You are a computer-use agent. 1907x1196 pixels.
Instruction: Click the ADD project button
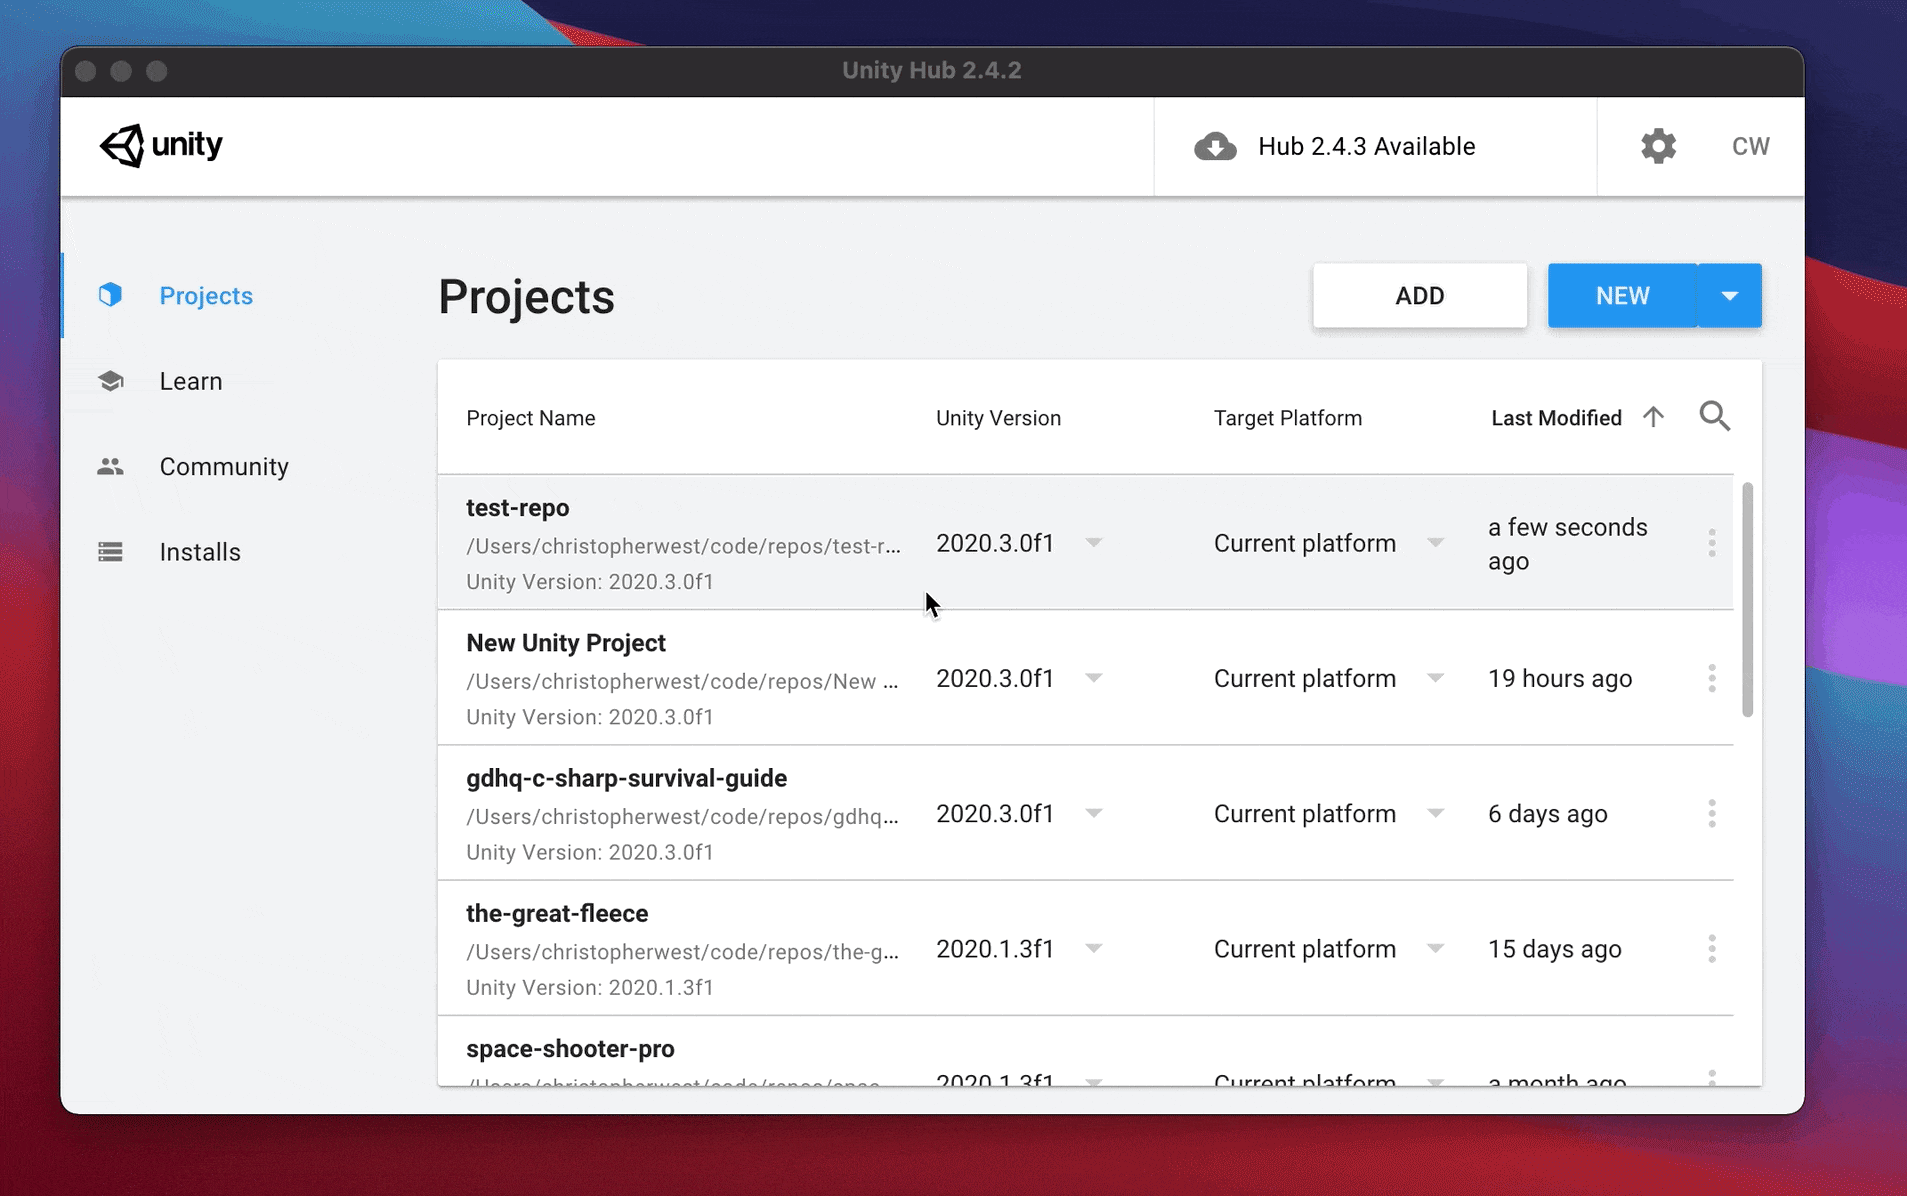click(x=1419, y=295)
